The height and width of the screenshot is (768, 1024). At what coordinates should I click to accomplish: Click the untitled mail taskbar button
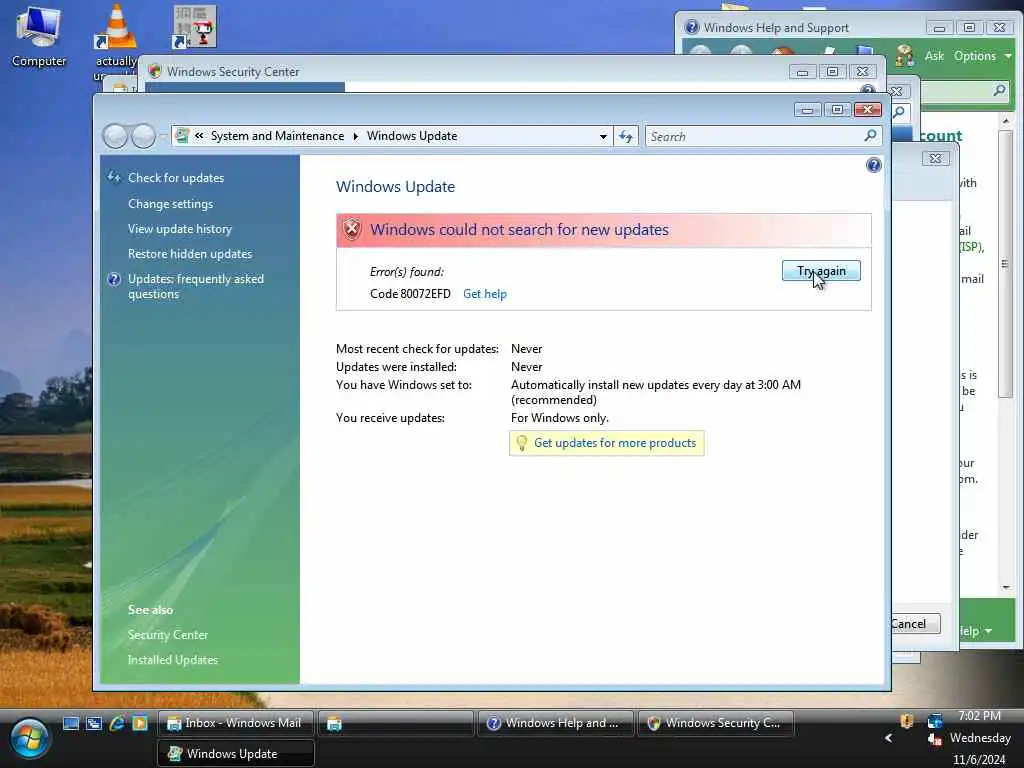point(395,723)
